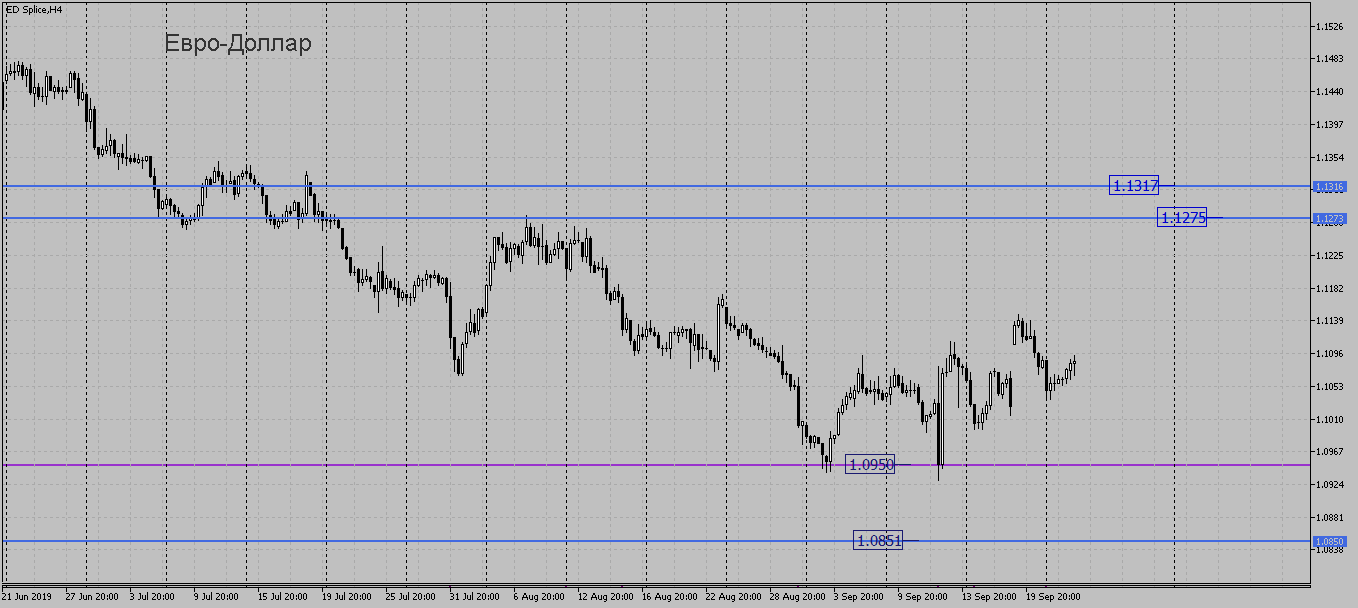1358x608 pixels.
Task: Click the 1.0924 value on price scale
Action: click(x=1329, y=485)
